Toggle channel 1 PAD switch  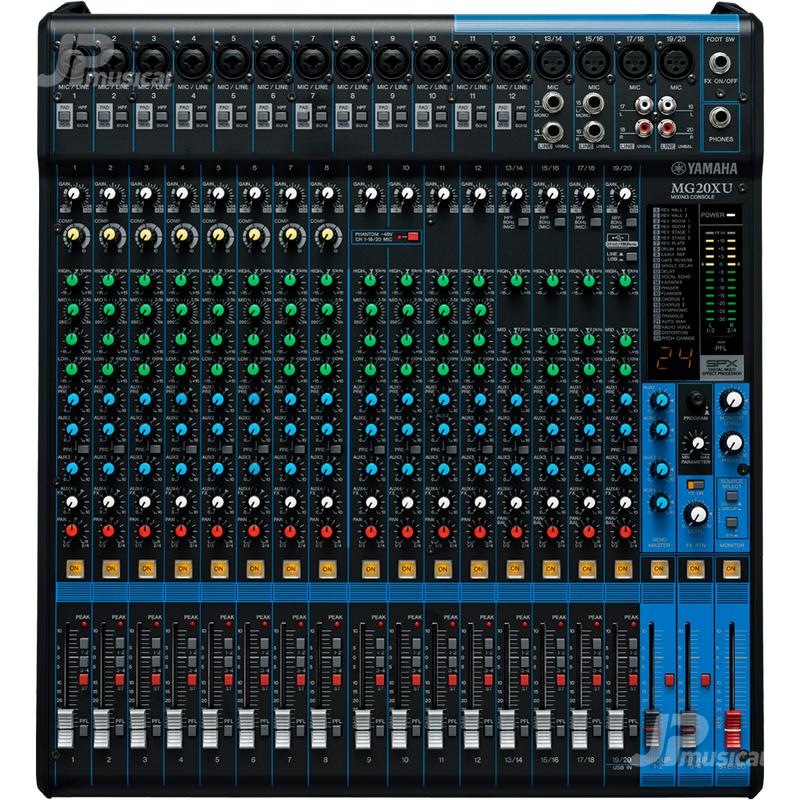[64, 116]
